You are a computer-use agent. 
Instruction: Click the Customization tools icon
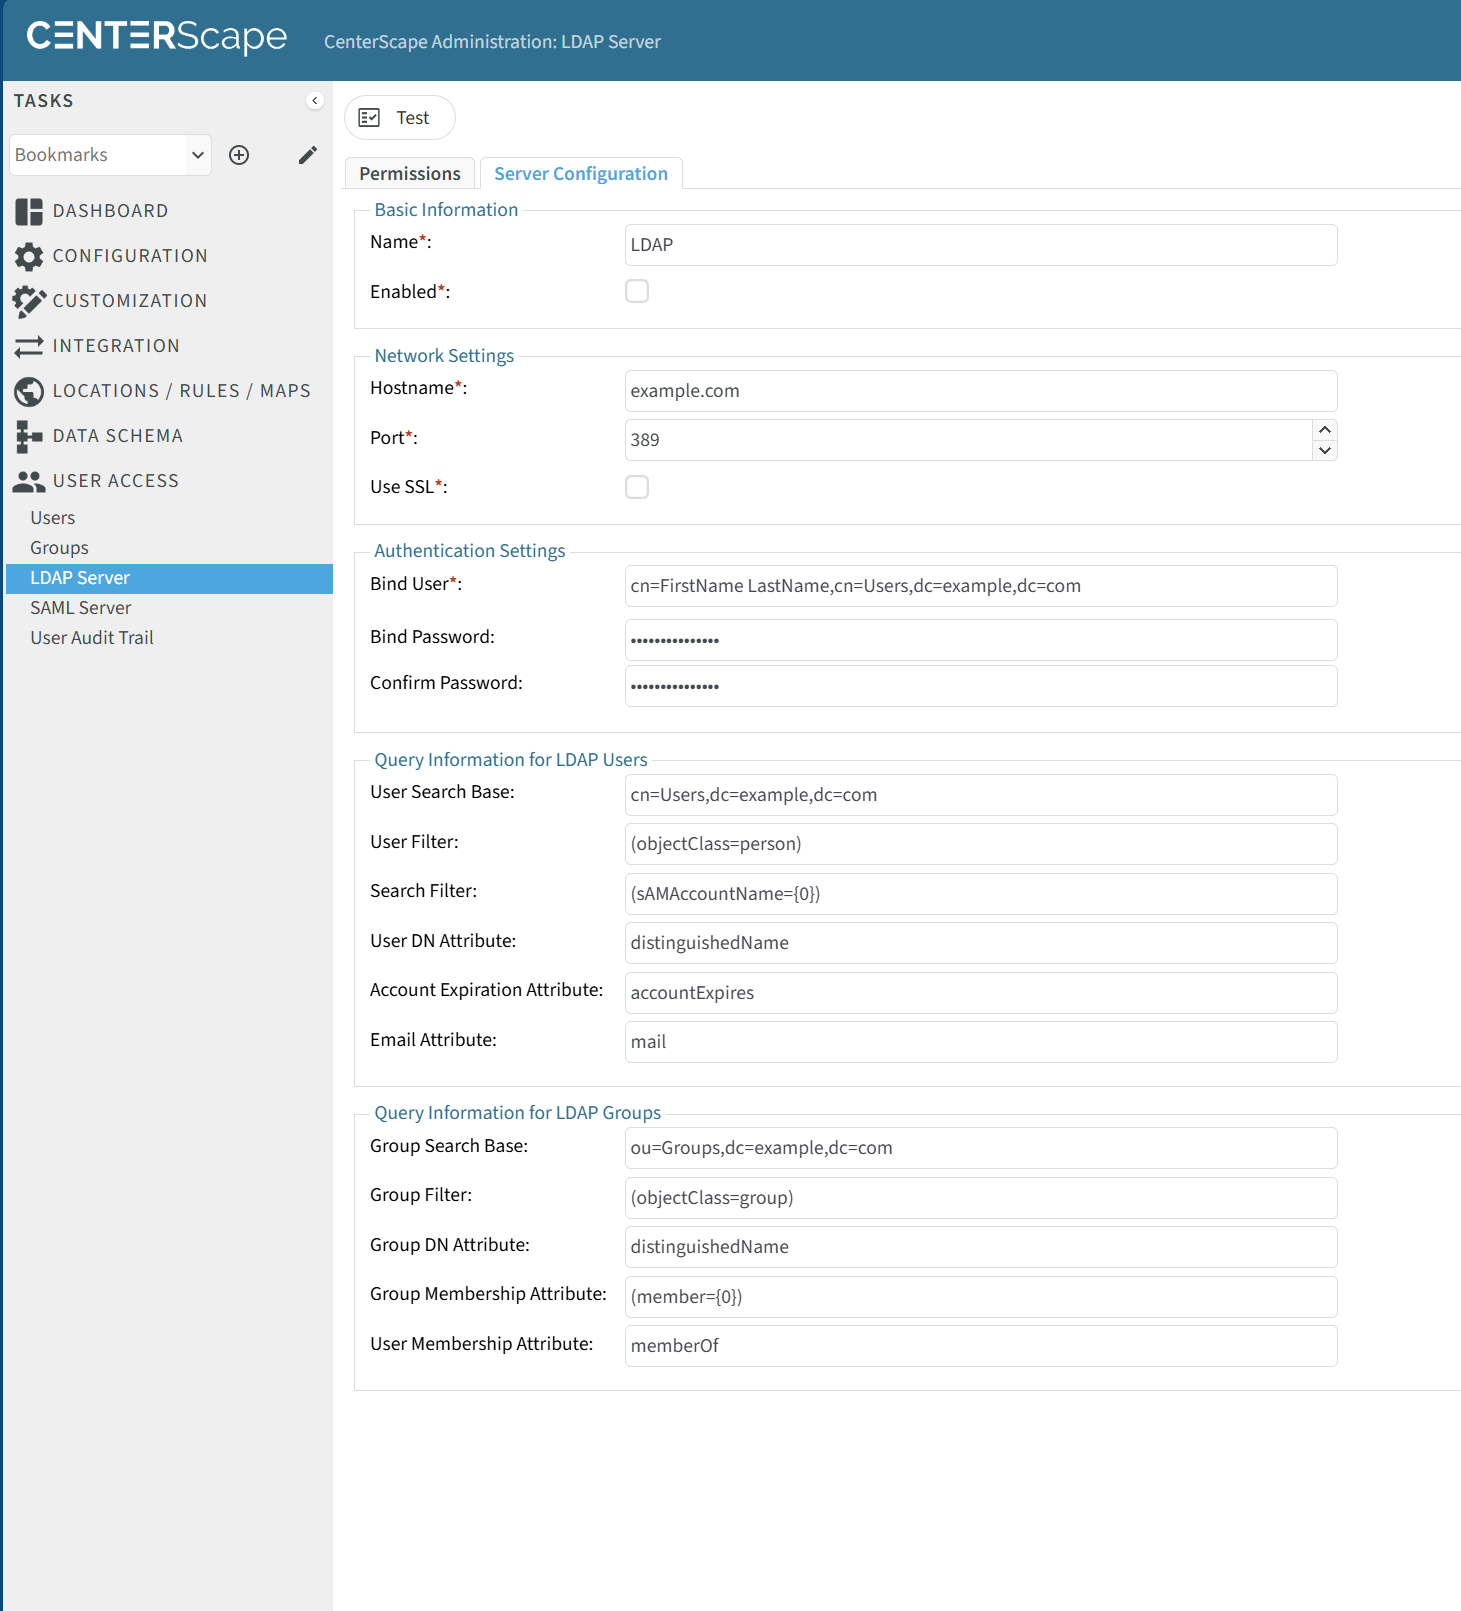click(29, 301)
